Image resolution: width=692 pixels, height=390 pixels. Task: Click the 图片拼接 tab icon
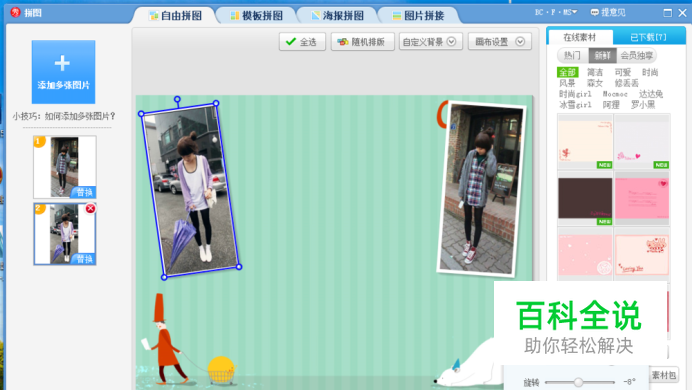pos(397,16)
